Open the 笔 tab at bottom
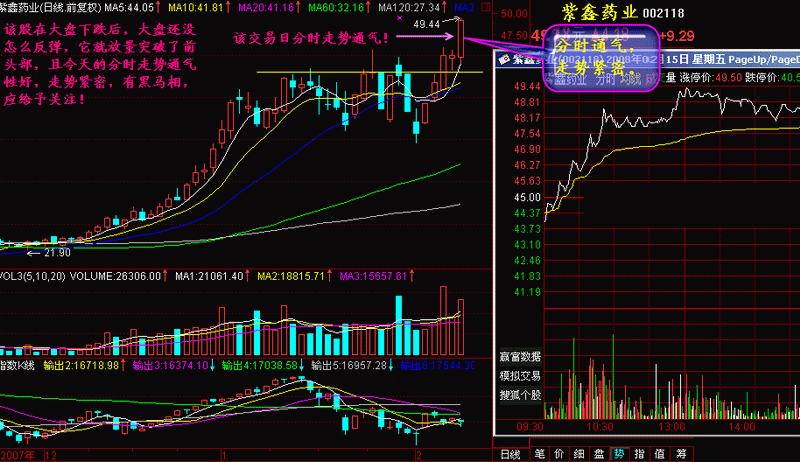 (540, 454)
